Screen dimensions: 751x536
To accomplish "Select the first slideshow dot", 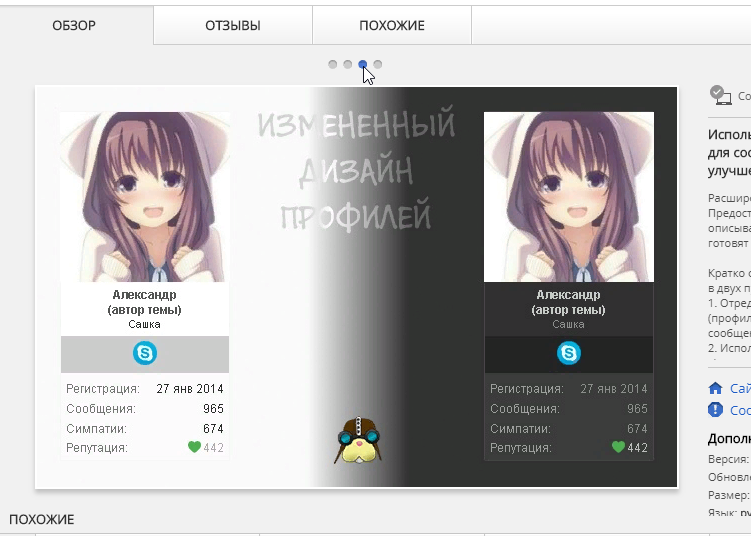I will (x=332, y=64).
